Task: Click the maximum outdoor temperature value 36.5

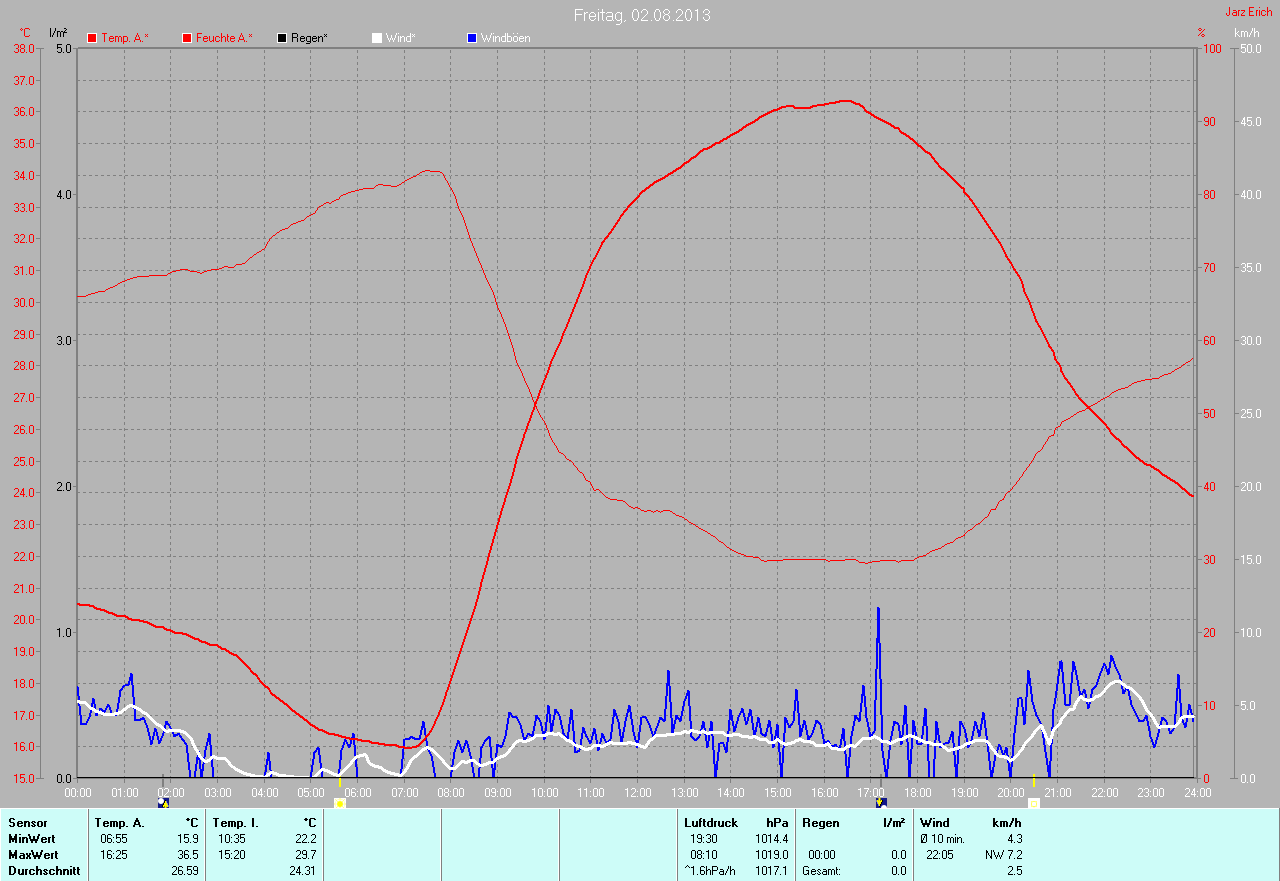Action: pos(187,855)
